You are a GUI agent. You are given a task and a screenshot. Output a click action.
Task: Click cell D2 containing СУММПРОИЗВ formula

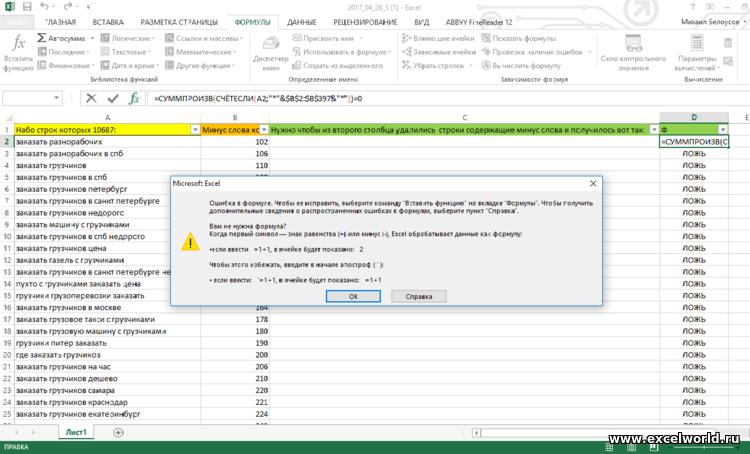[x=694, y=142]
